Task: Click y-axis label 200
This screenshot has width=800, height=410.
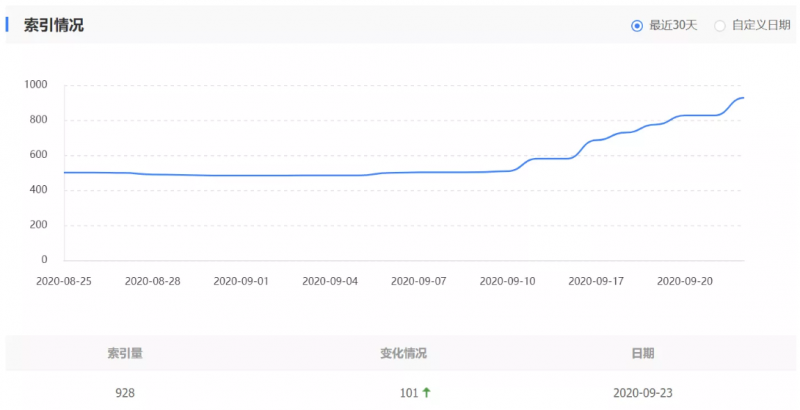Action: (38, 224)
